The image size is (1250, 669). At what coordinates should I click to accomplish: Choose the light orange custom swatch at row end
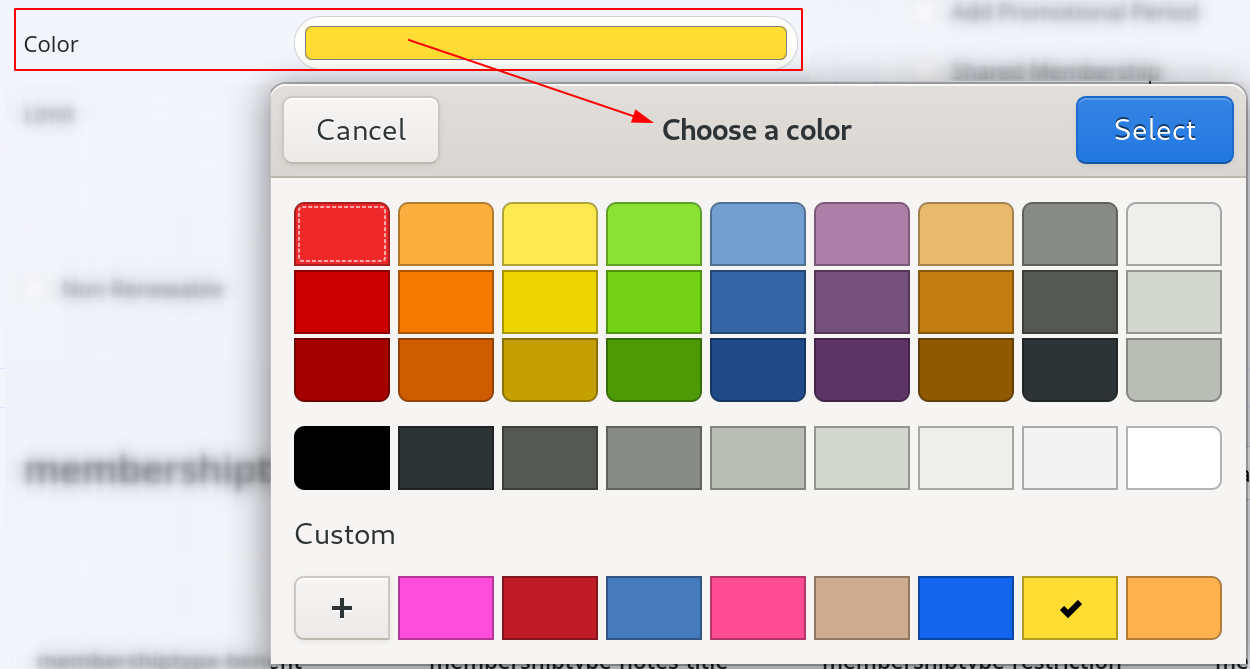tap(1174, 608)
